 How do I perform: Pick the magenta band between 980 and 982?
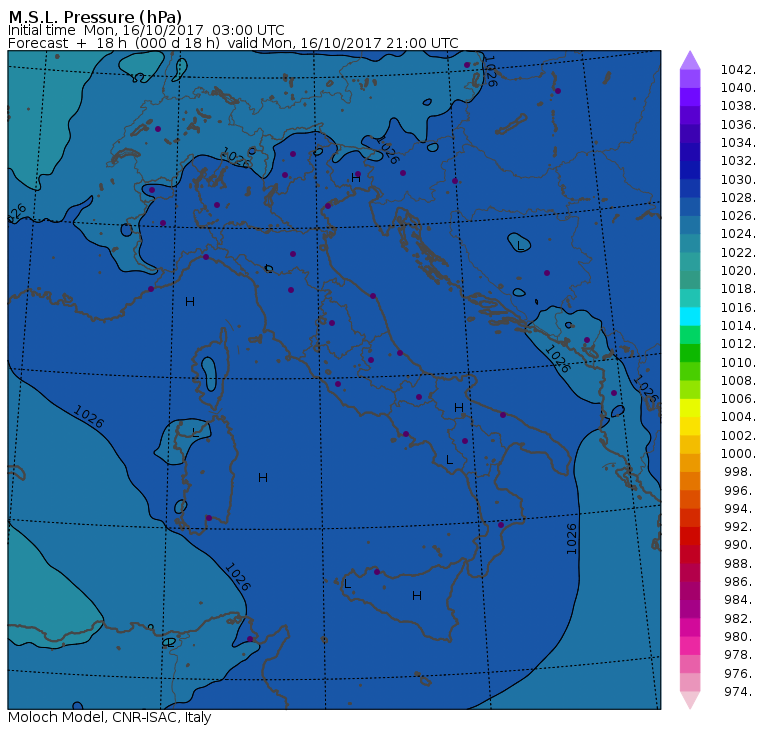click(690, 627)
